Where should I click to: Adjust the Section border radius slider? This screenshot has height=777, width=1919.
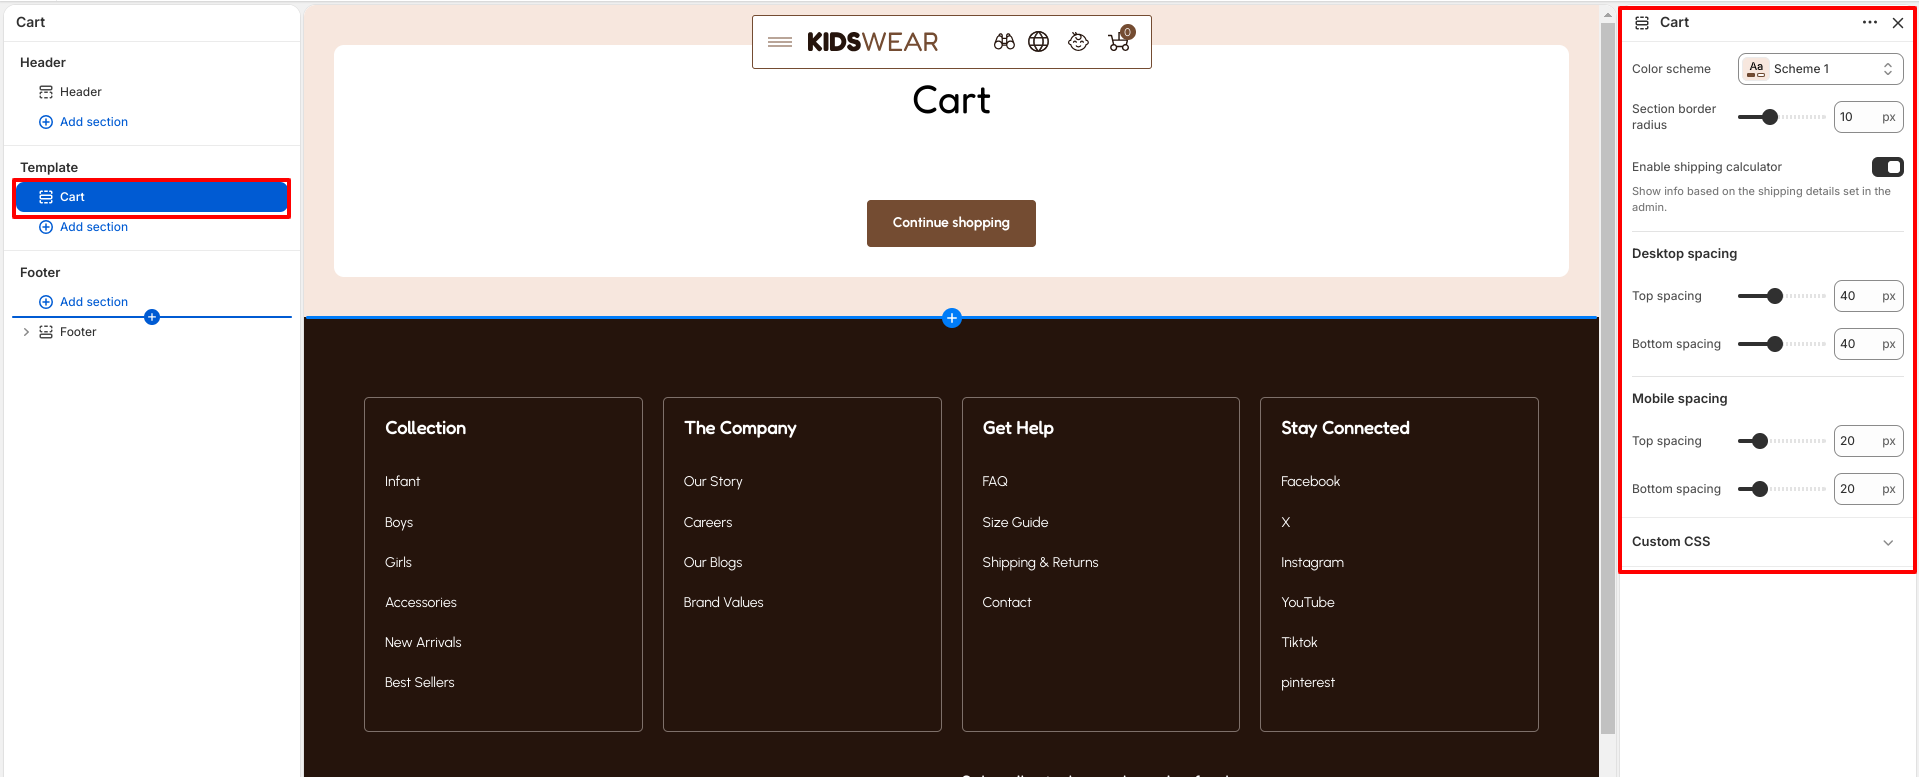pos(1782,117)
